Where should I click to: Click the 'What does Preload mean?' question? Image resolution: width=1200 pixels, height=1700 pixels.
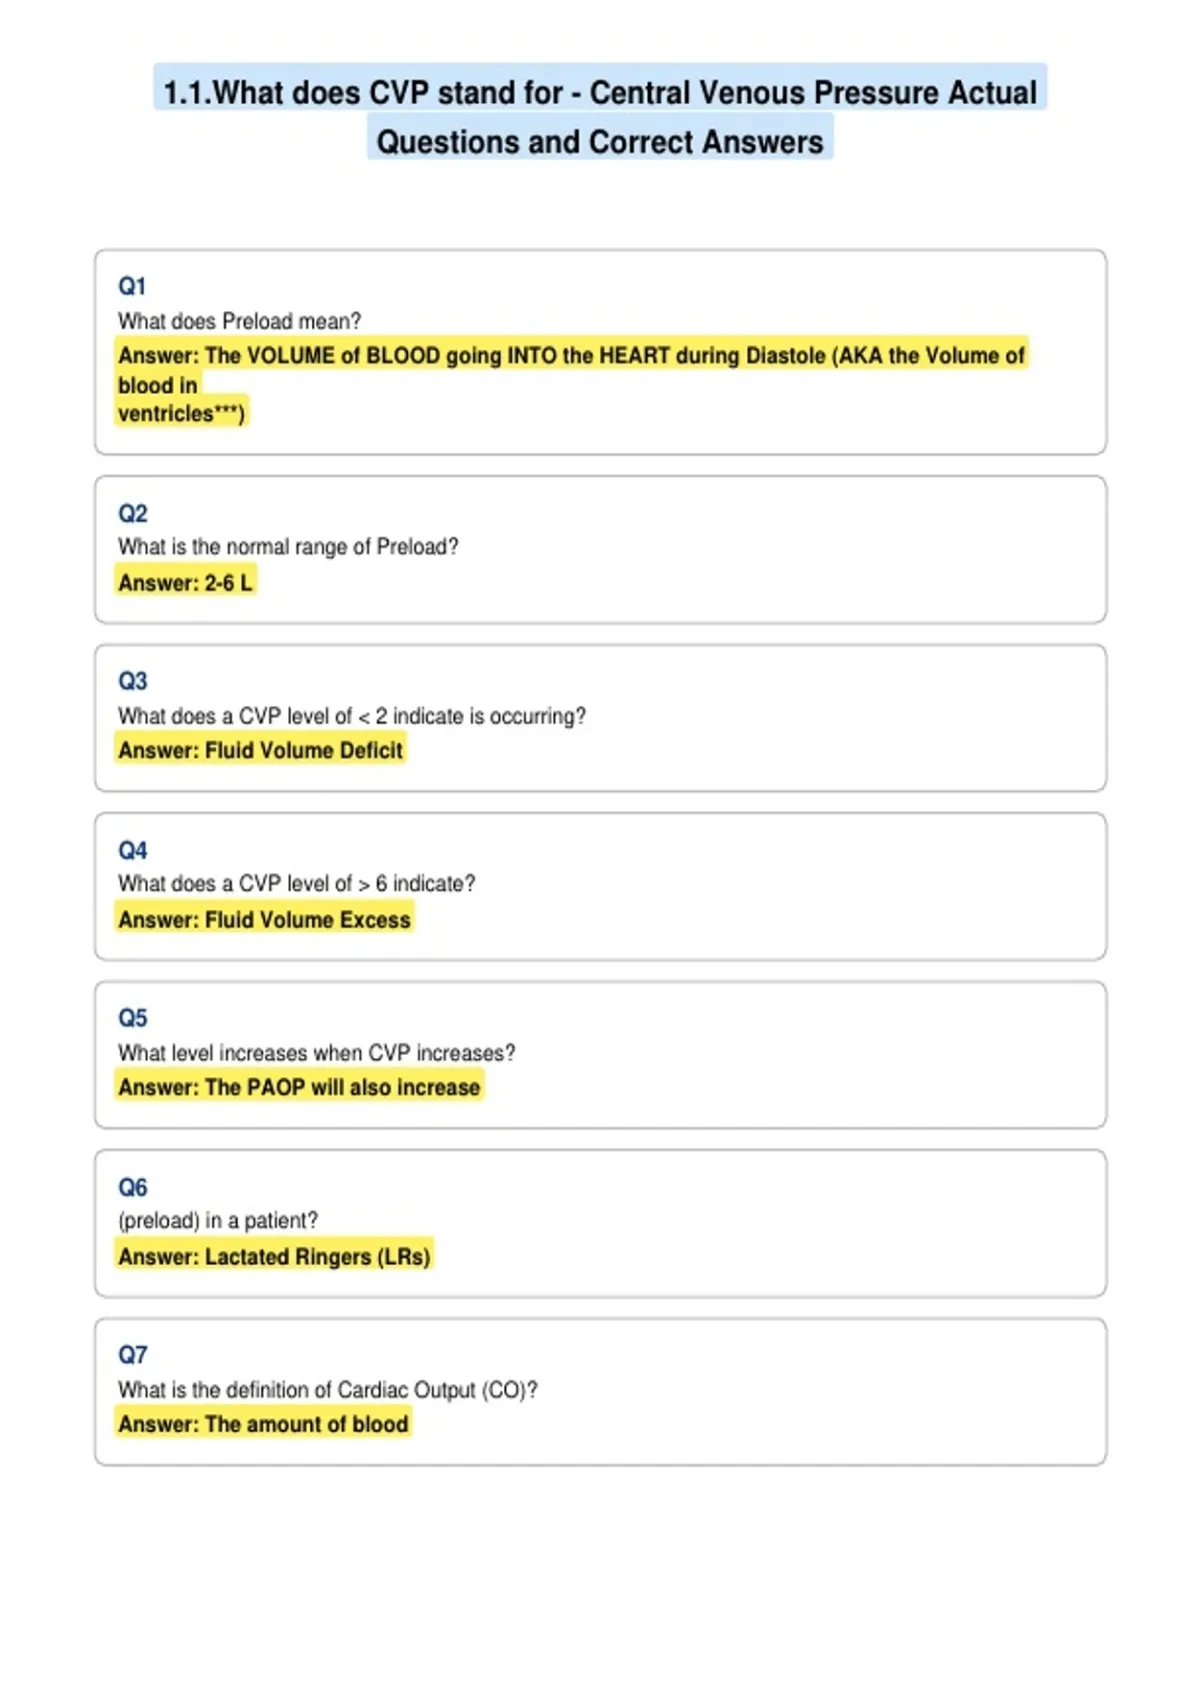[239, 321]
